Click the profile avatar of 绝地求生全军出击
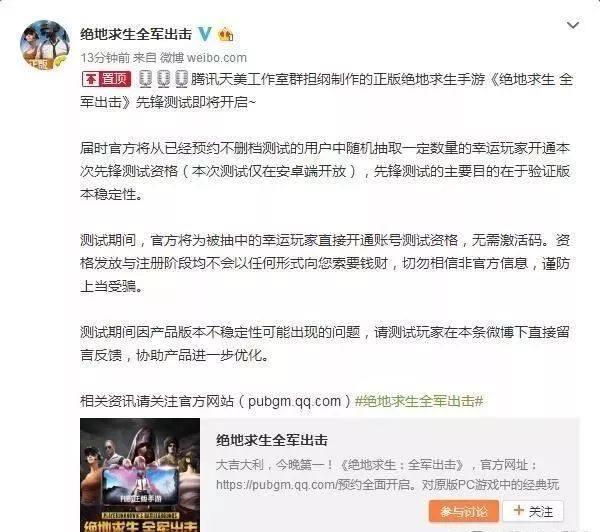600x532 pixels. [45, 45]
